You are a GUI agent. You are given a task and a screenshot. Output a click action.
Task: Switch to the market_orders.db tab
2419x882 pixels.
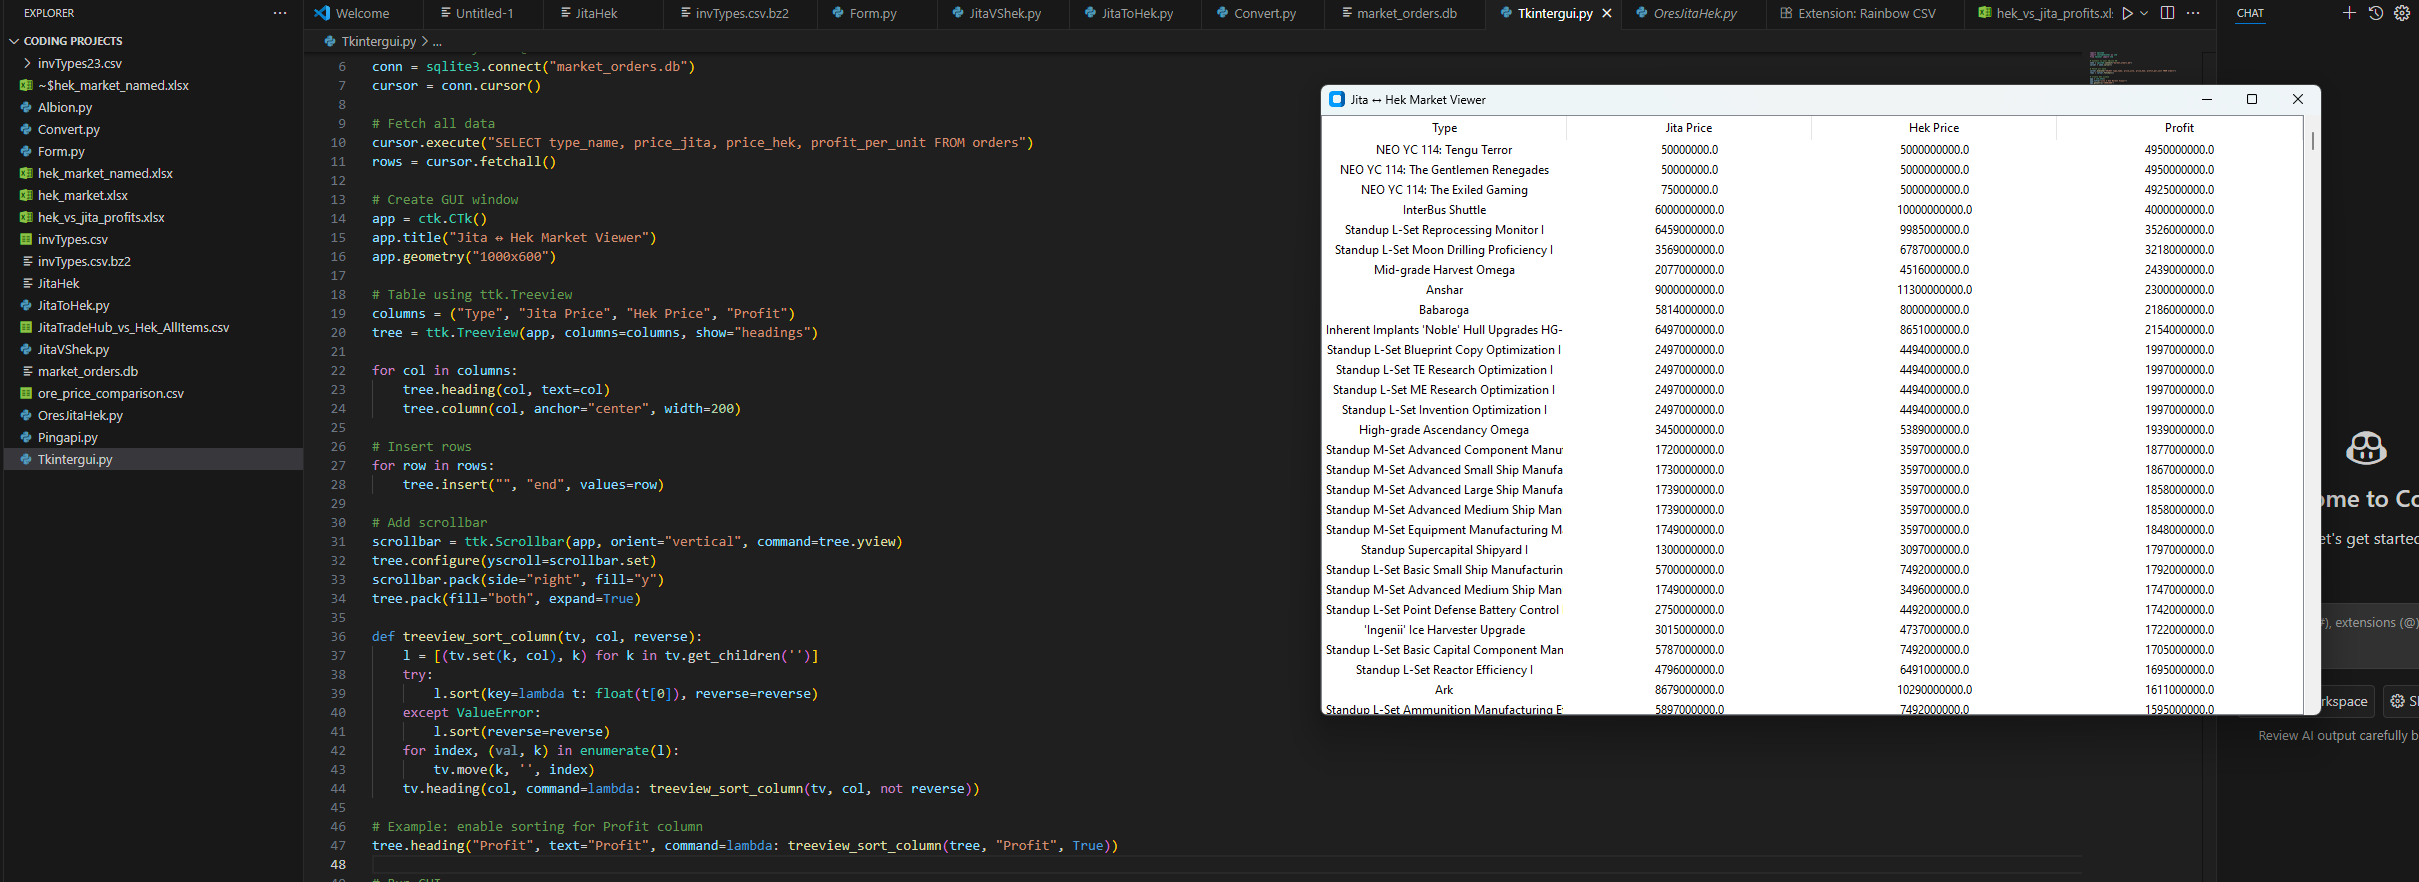coord(1406,13)
